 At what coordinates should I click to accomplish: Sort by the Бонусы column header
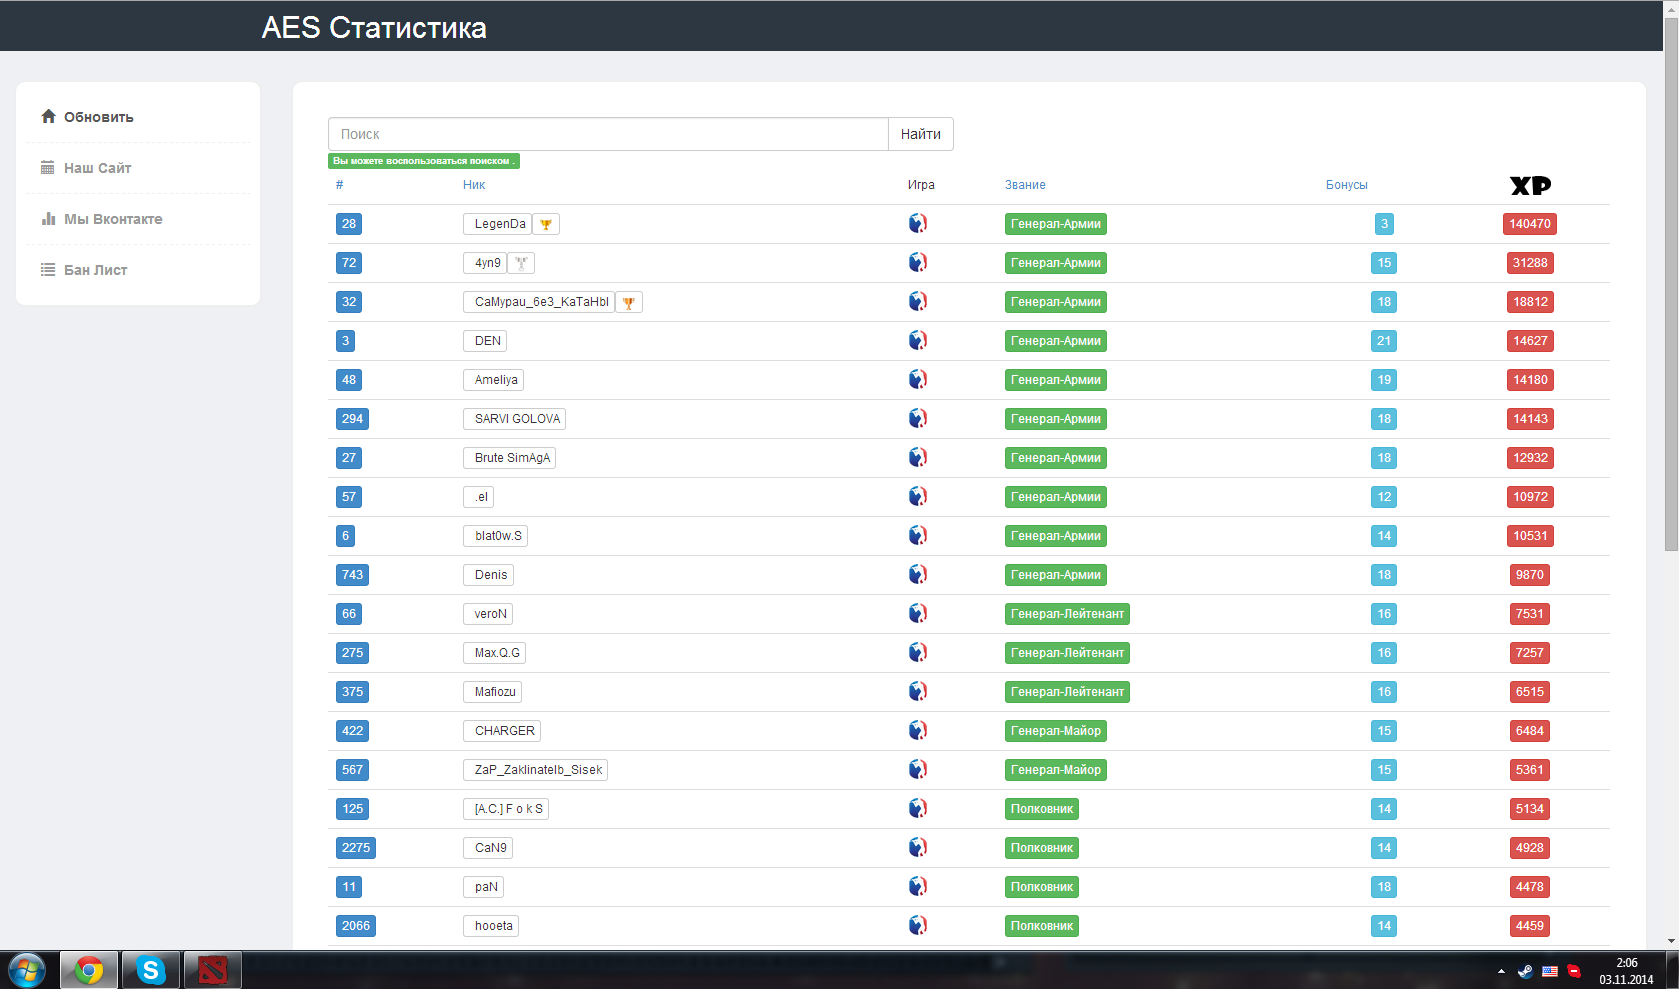point(1347,185)
